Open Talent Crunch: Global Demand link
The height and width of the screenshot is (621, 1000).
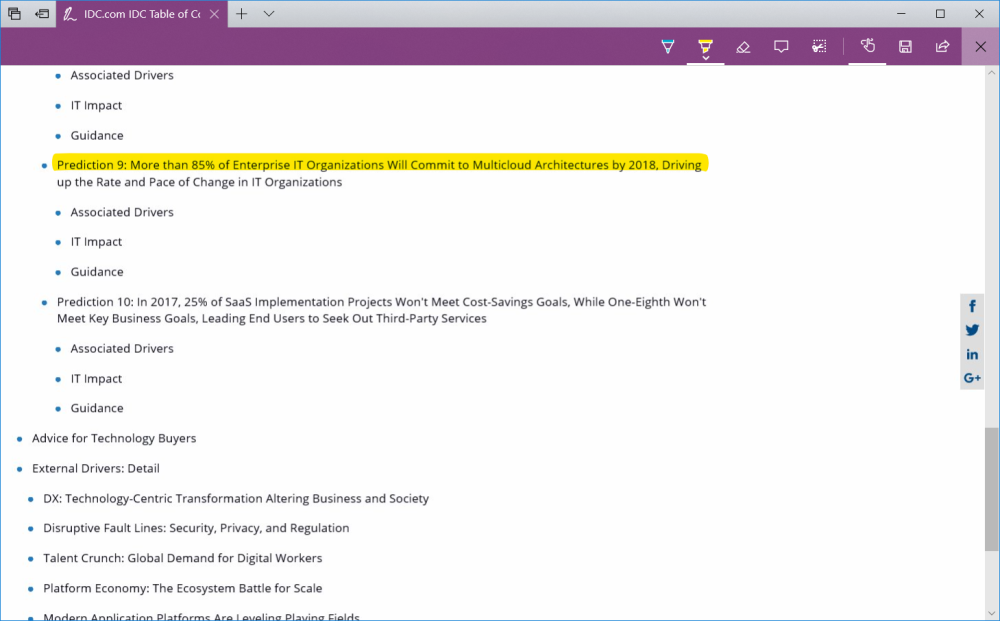(183, 558)
